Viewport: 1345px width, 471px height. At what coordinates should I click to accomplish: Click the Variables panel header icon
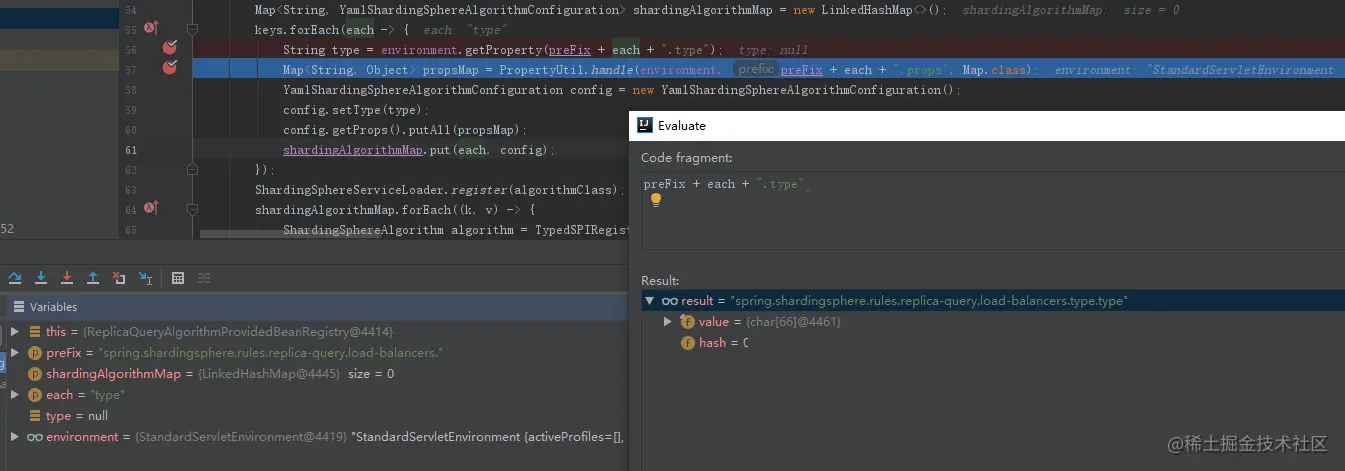click(x=18, y=307)
